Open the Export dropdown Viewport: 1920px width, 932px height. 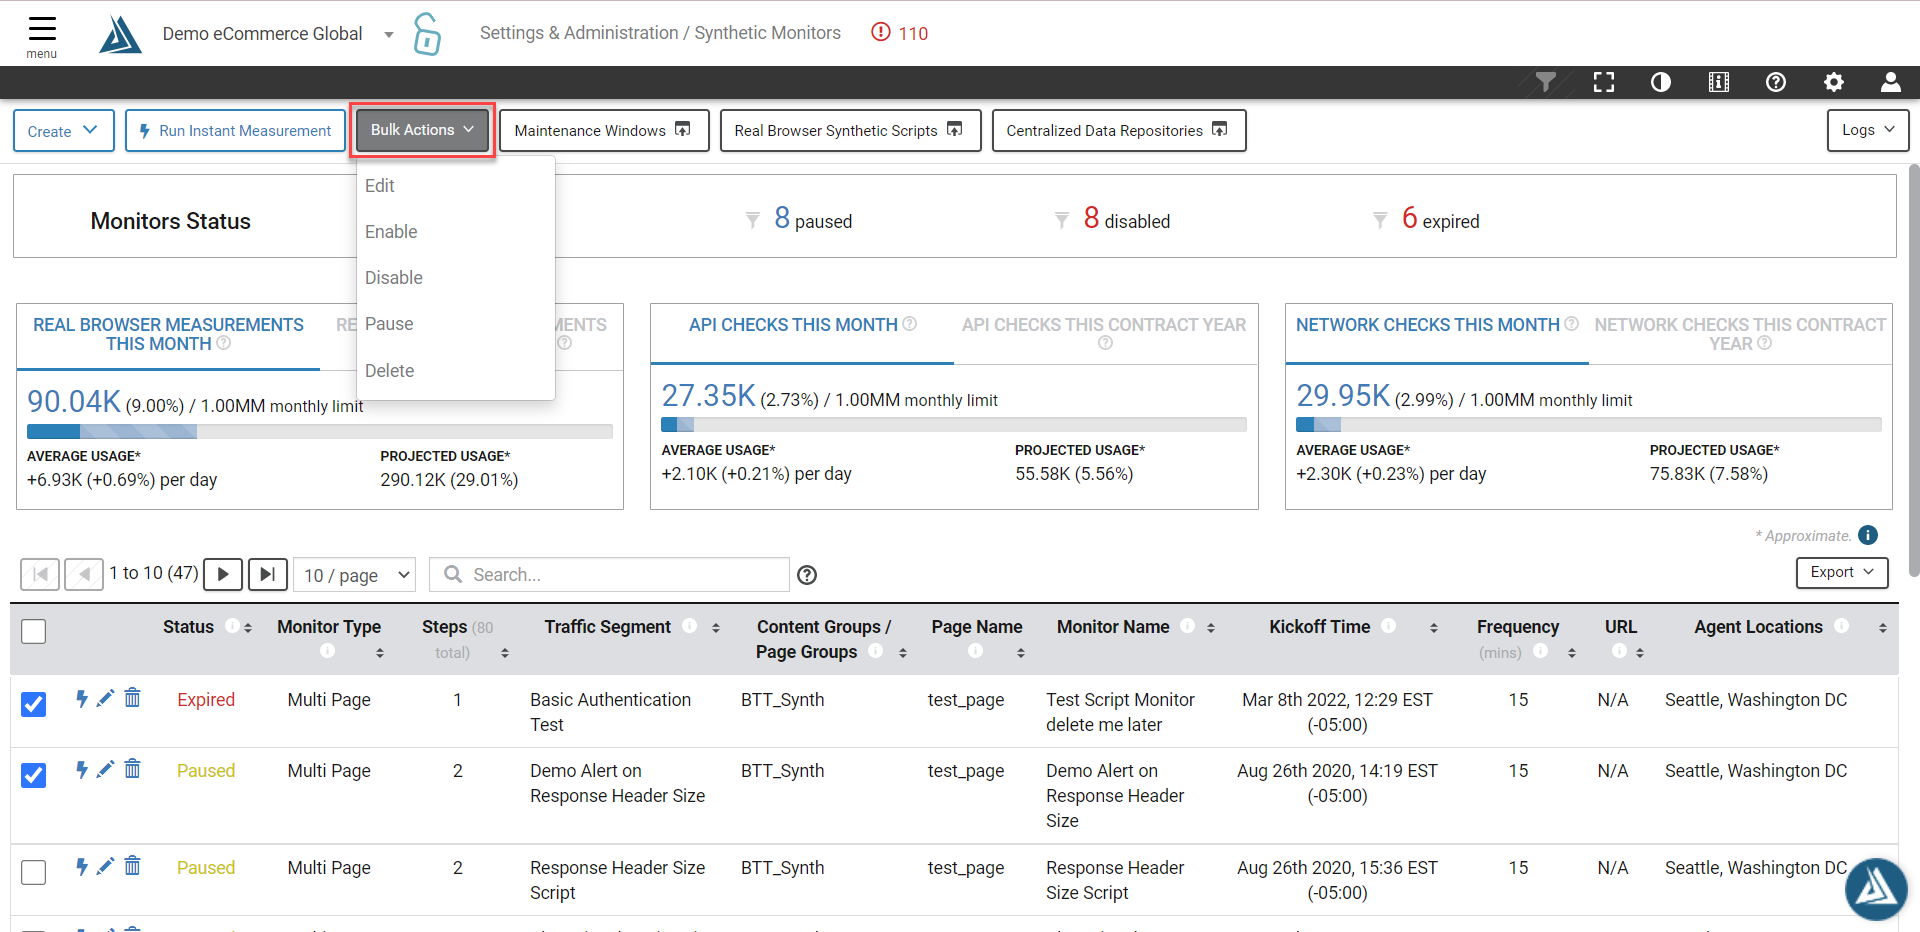(x=1842, y=572)
